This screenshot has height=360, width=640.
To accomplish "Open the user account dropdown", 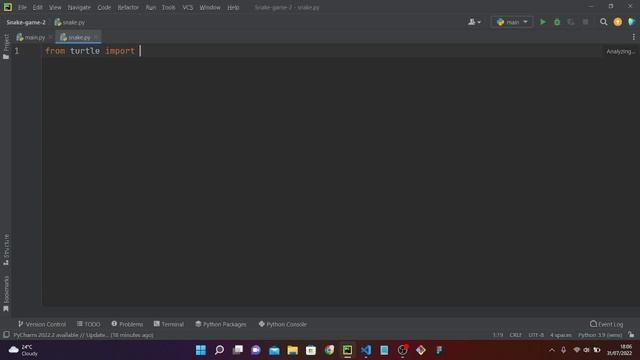I will pos(474,22).
